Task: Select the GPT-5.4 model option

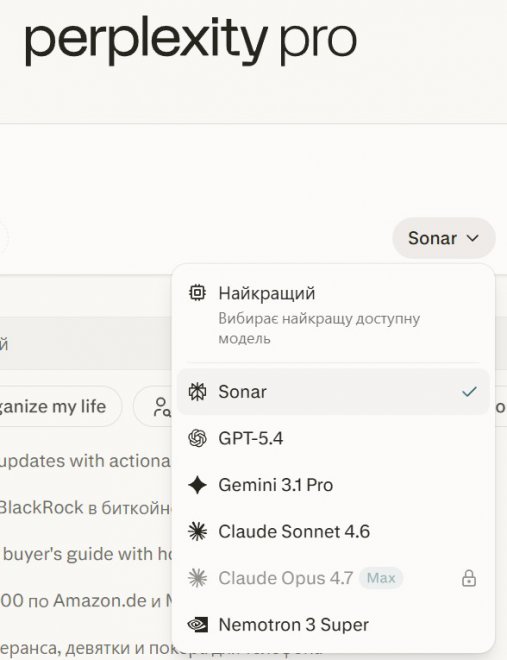Action: pyautogui.click(x=333, y=439)
